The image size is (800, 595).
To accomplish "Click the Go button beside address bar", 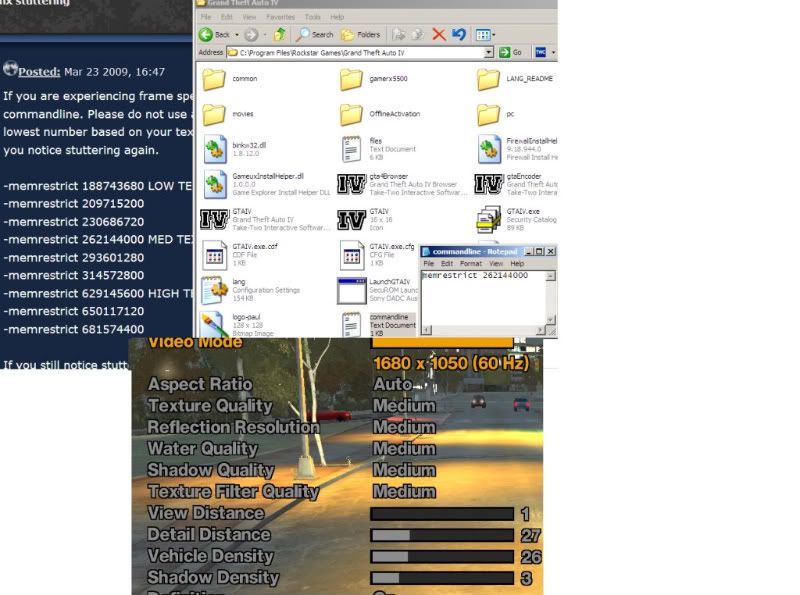I will click(511, 52).
